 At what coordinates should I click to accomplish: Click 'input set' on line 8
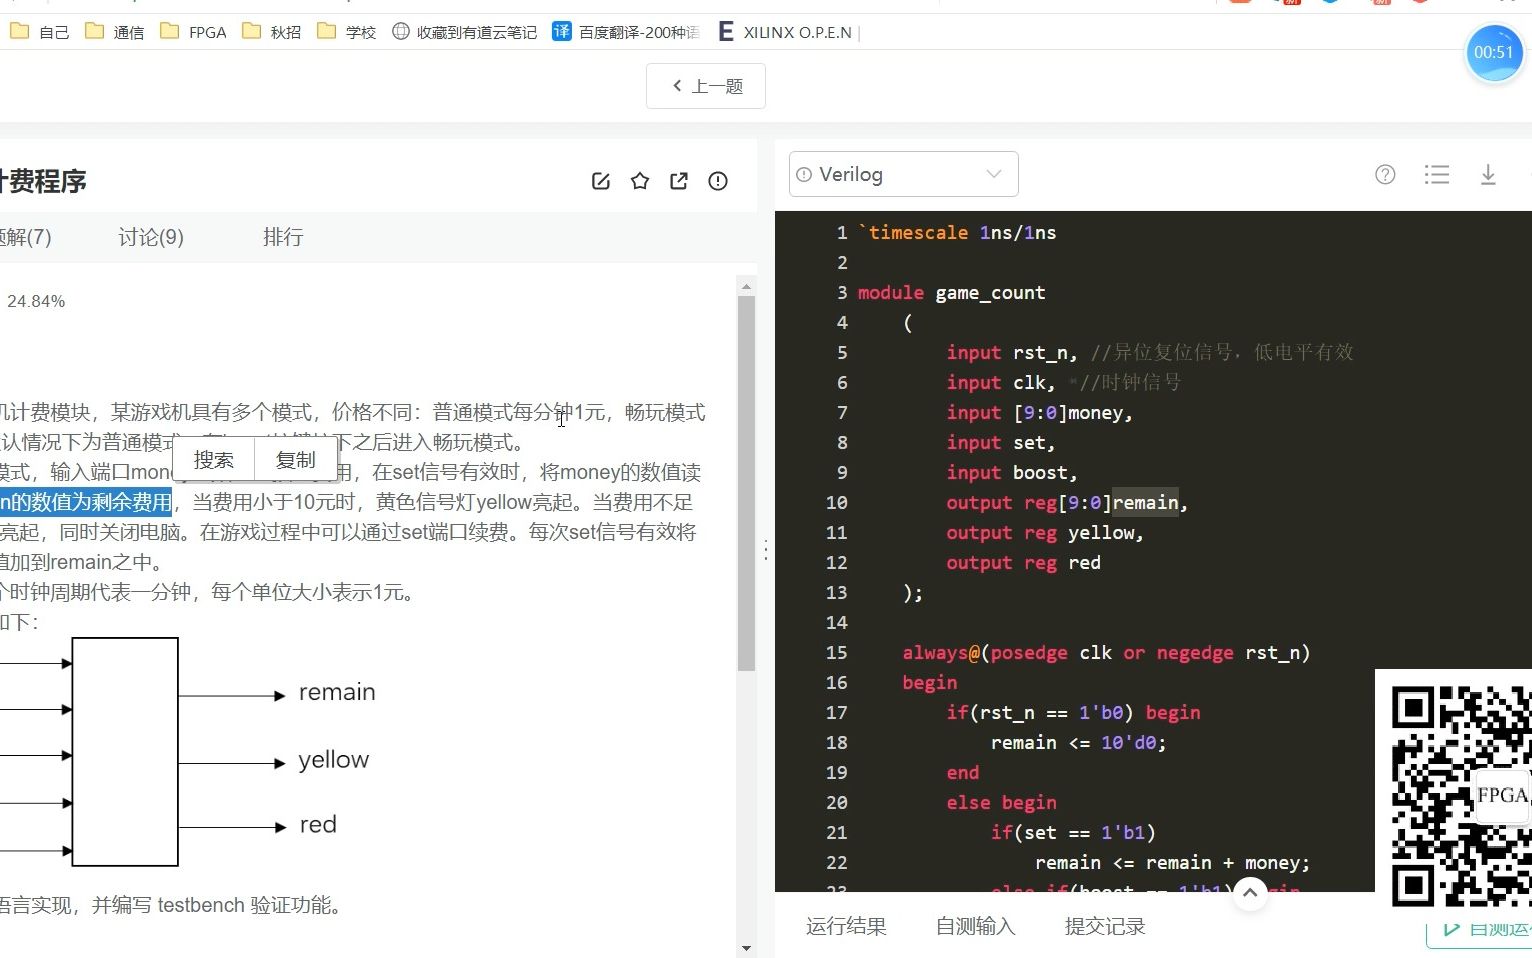pos(1000,442)
